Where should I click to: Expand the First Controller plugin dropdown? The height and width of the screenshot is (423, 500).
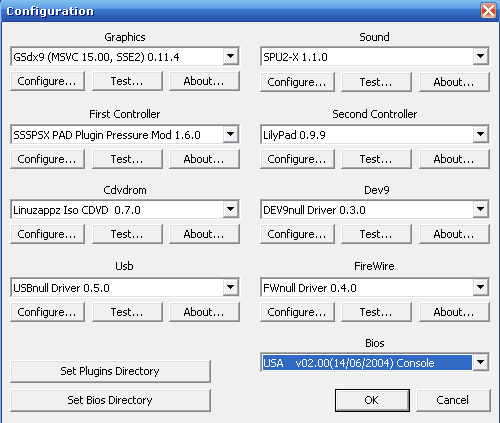[230, 134]
